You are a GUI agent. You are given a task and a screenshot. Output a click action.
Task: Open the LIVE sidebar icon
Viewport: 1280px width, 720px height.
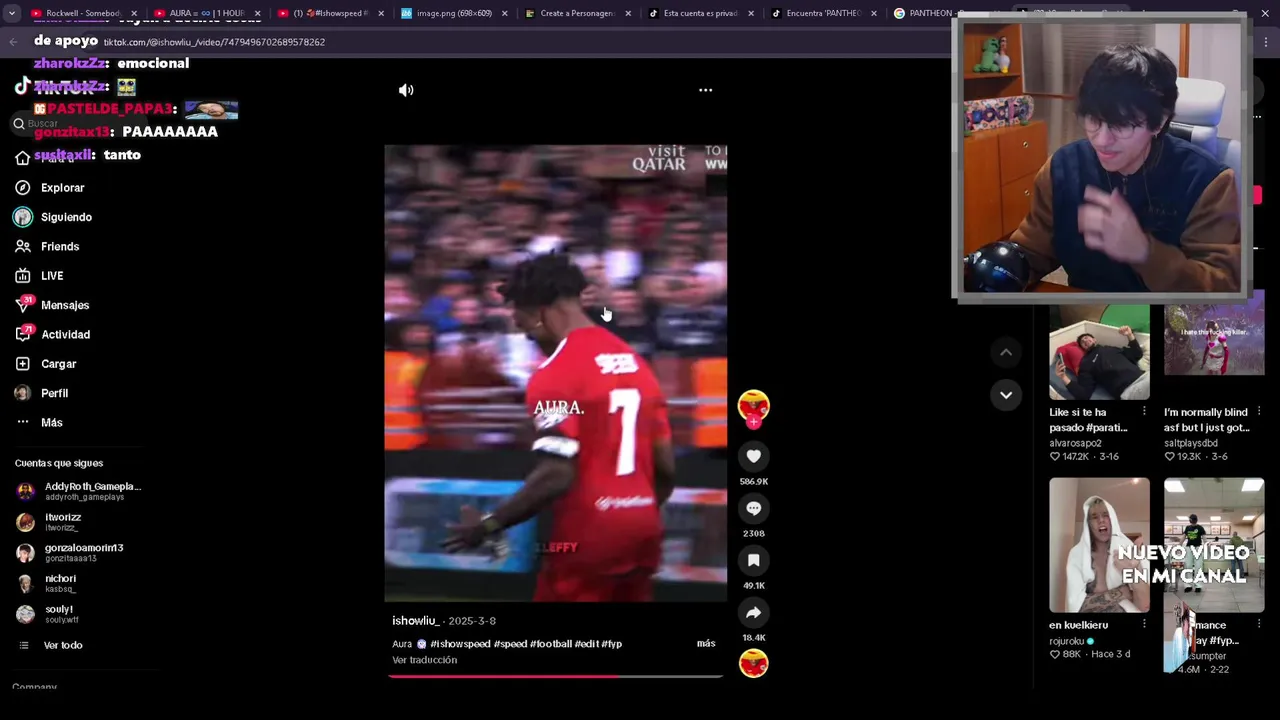tap(23, 276)
